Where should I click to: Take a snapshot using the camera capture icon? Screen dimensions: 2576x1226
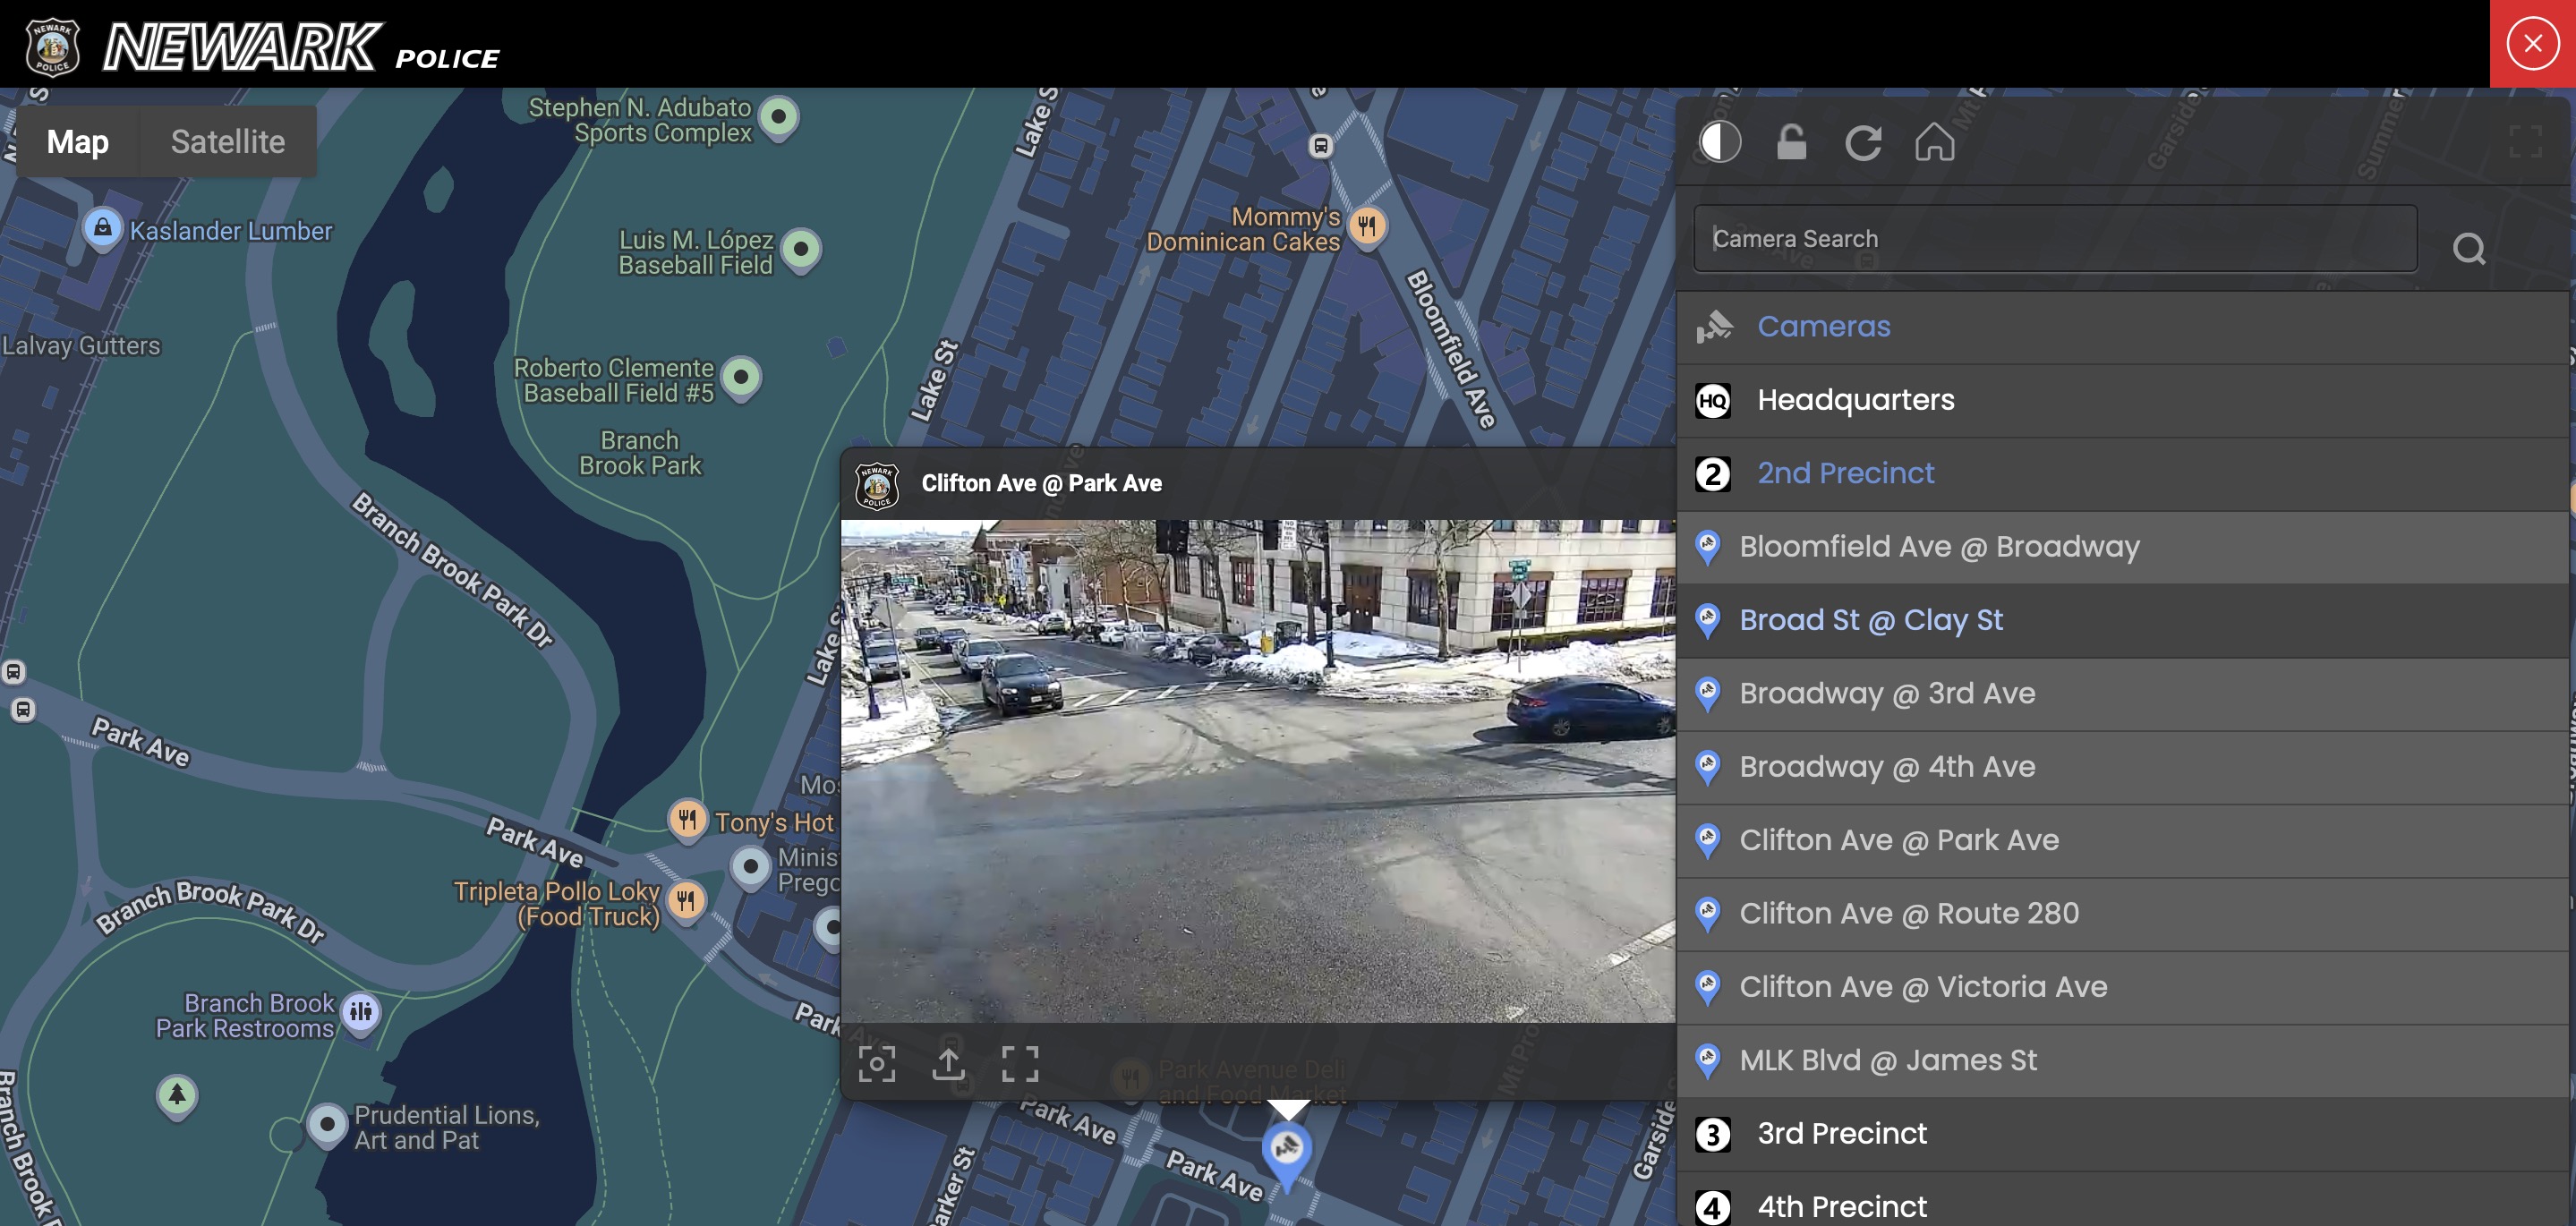pos(877,1063)
